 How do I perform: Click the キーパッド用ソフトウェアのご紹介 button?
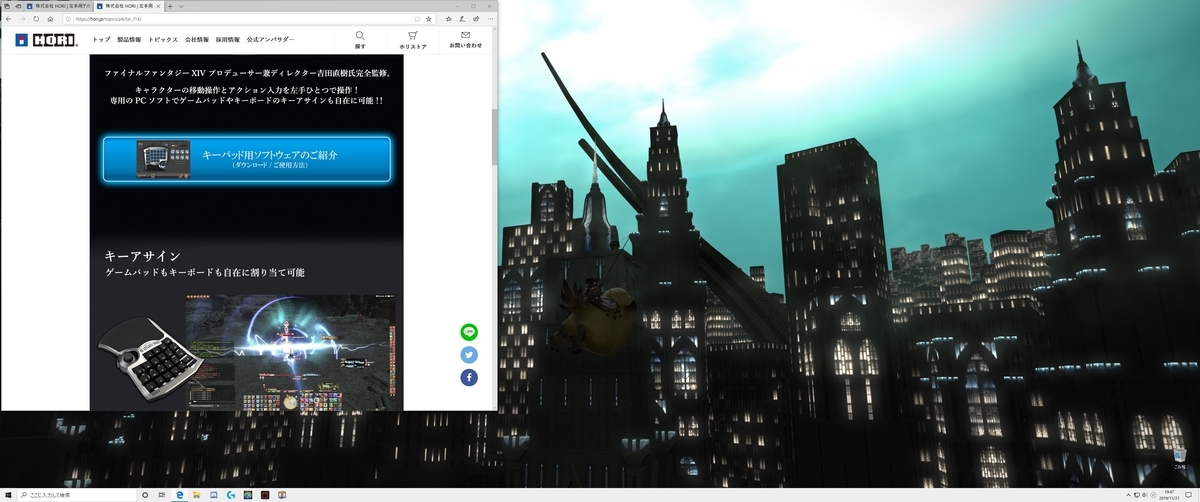point(246,159)
